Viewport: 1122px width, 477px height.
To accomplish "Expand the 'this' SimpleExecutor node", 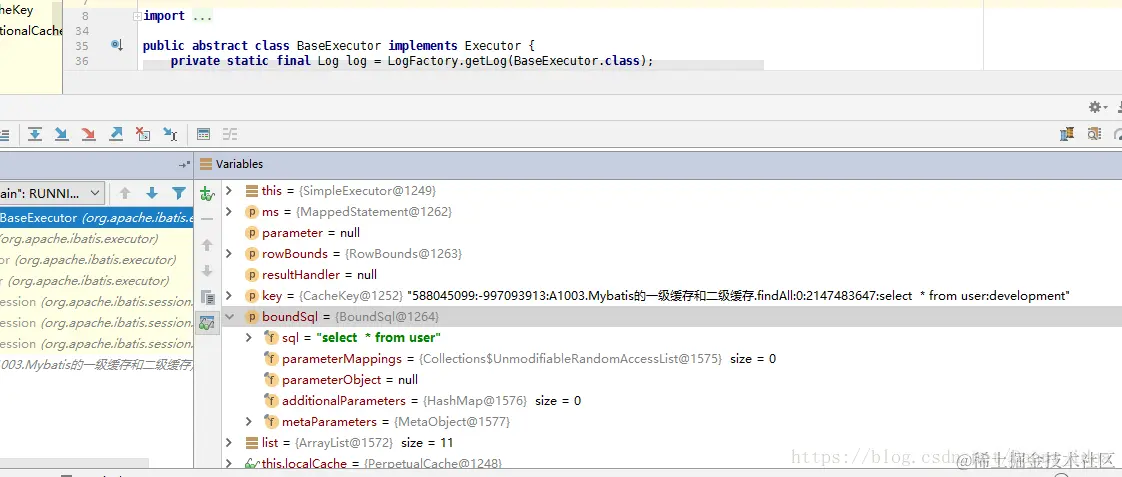I will (x=229, y=191).
